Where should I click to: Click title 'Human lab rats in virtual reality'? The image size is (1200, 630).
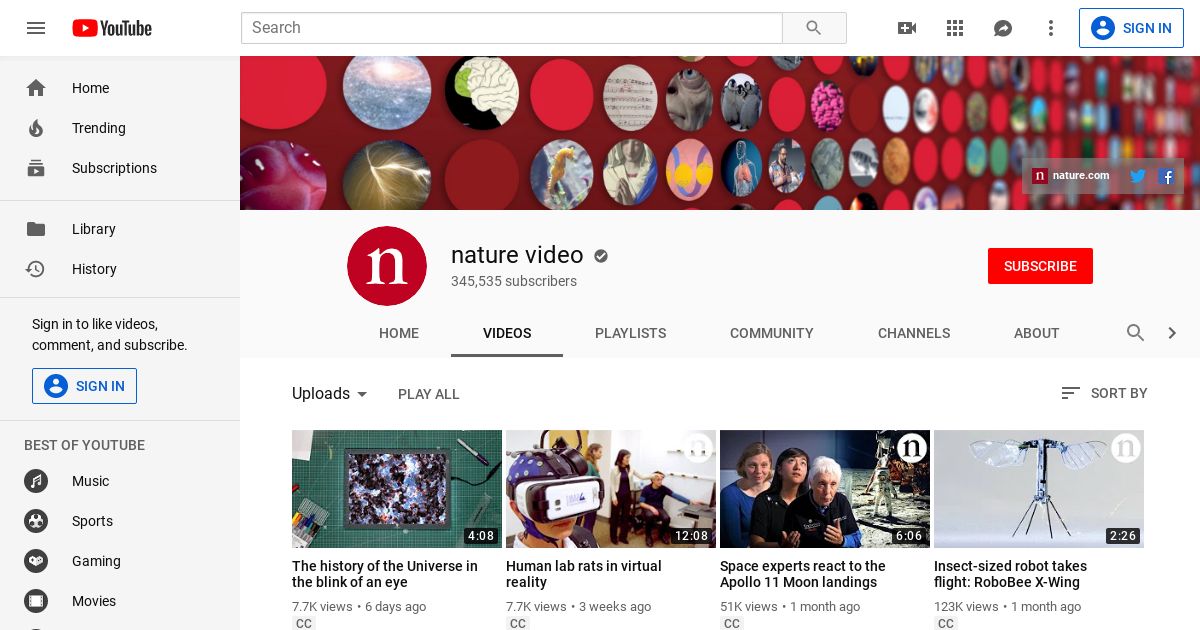coord(584,574)
